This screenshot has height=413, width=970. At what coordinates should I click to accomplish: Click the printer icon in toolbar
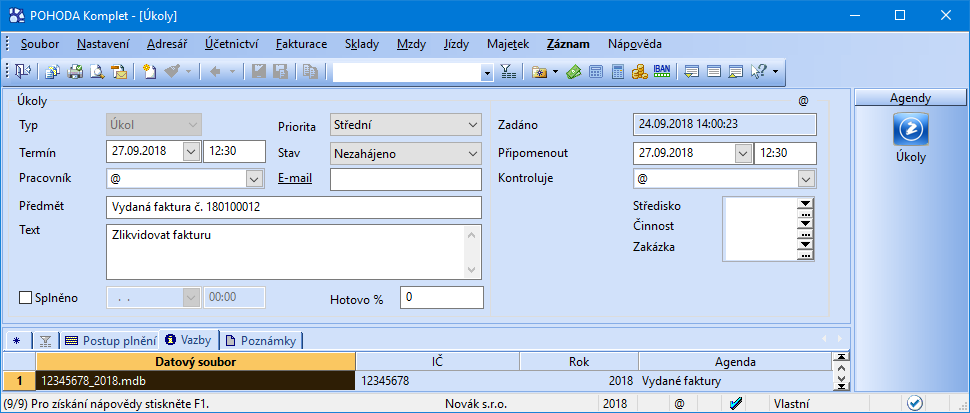(x=75, y=72)
